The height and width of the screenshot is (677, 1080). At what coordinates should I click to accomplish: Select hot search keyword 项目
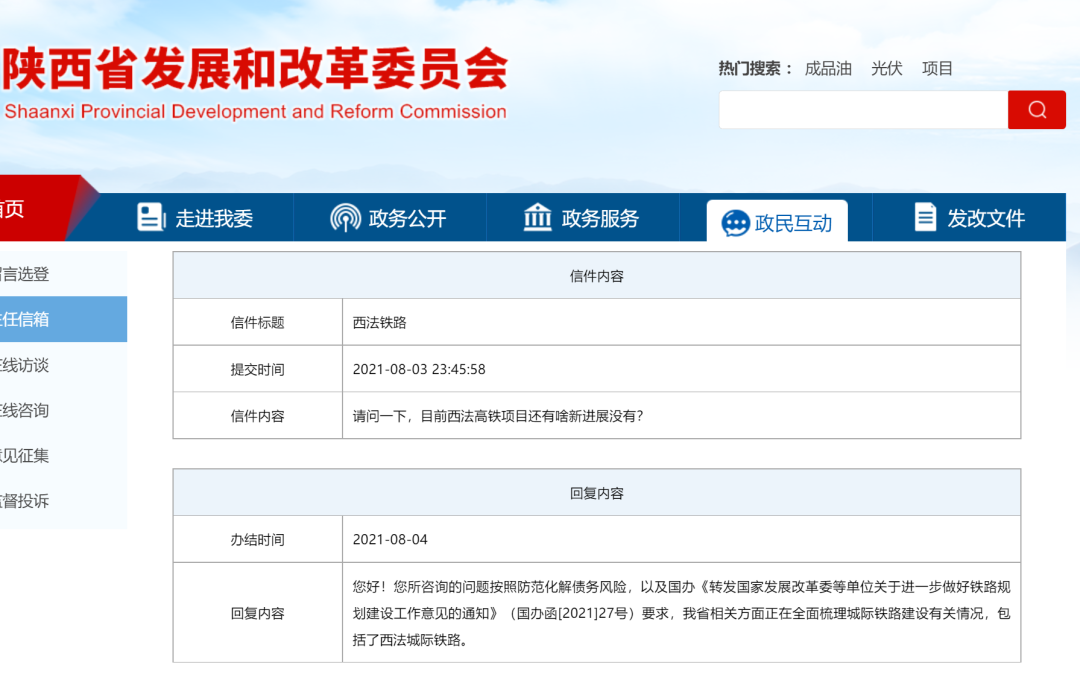pos(937,68)
